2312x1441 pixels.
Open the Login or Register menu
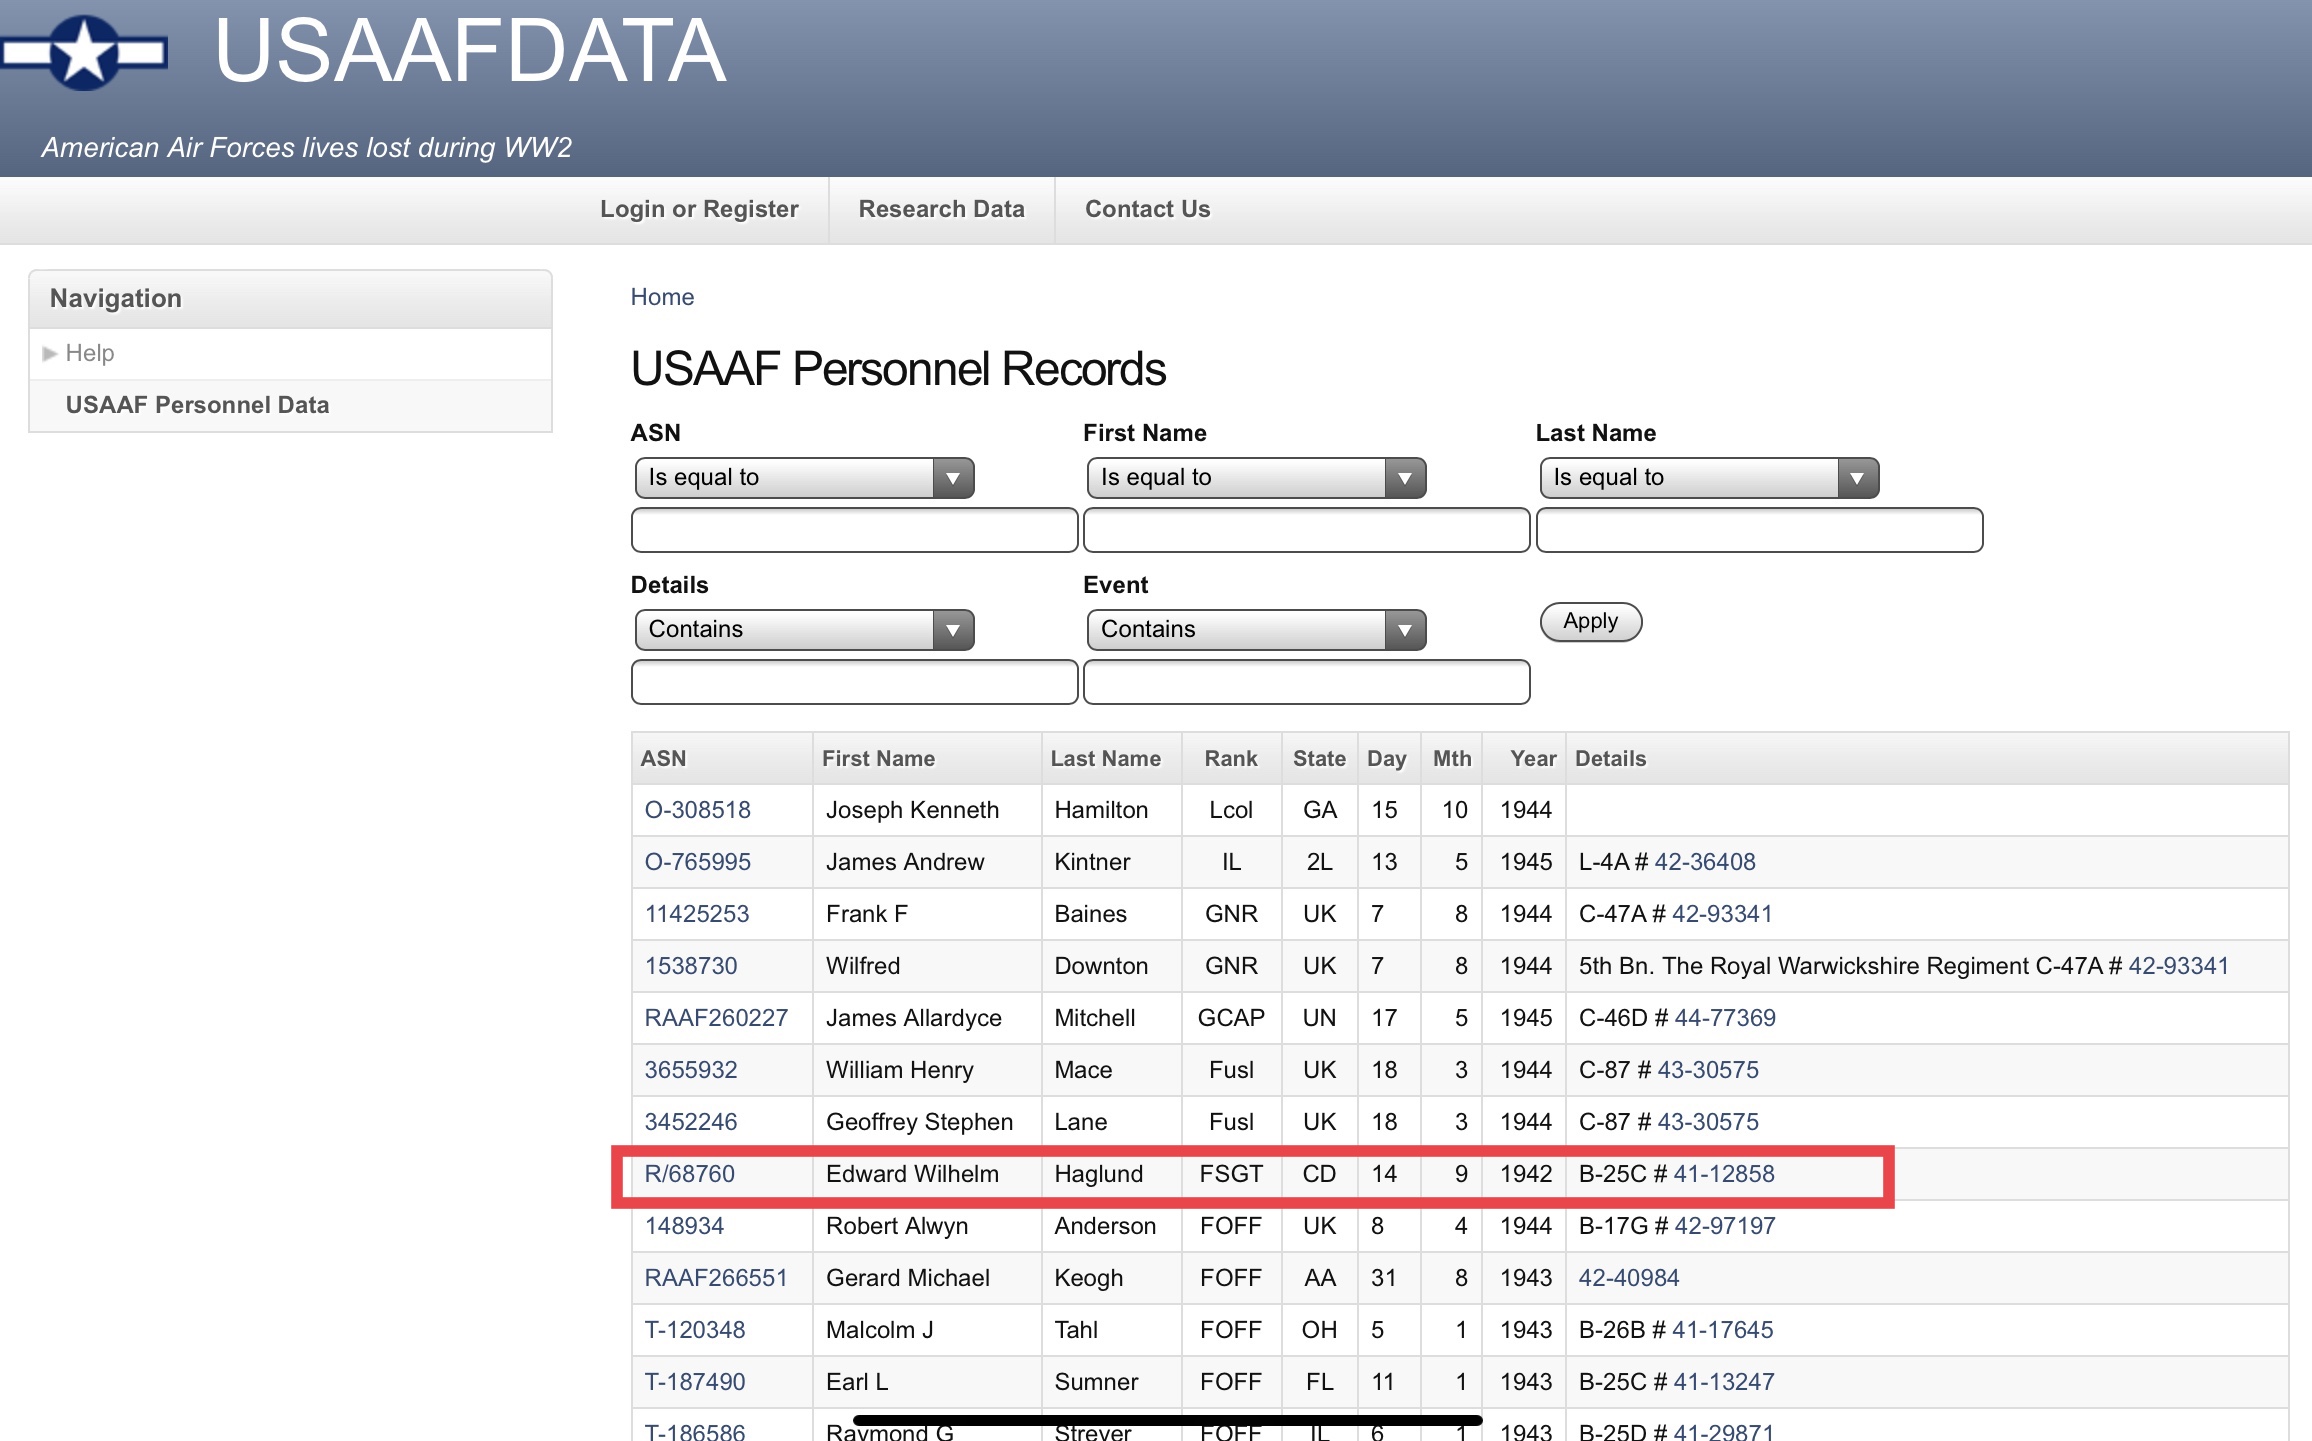[x=699, y=209]
